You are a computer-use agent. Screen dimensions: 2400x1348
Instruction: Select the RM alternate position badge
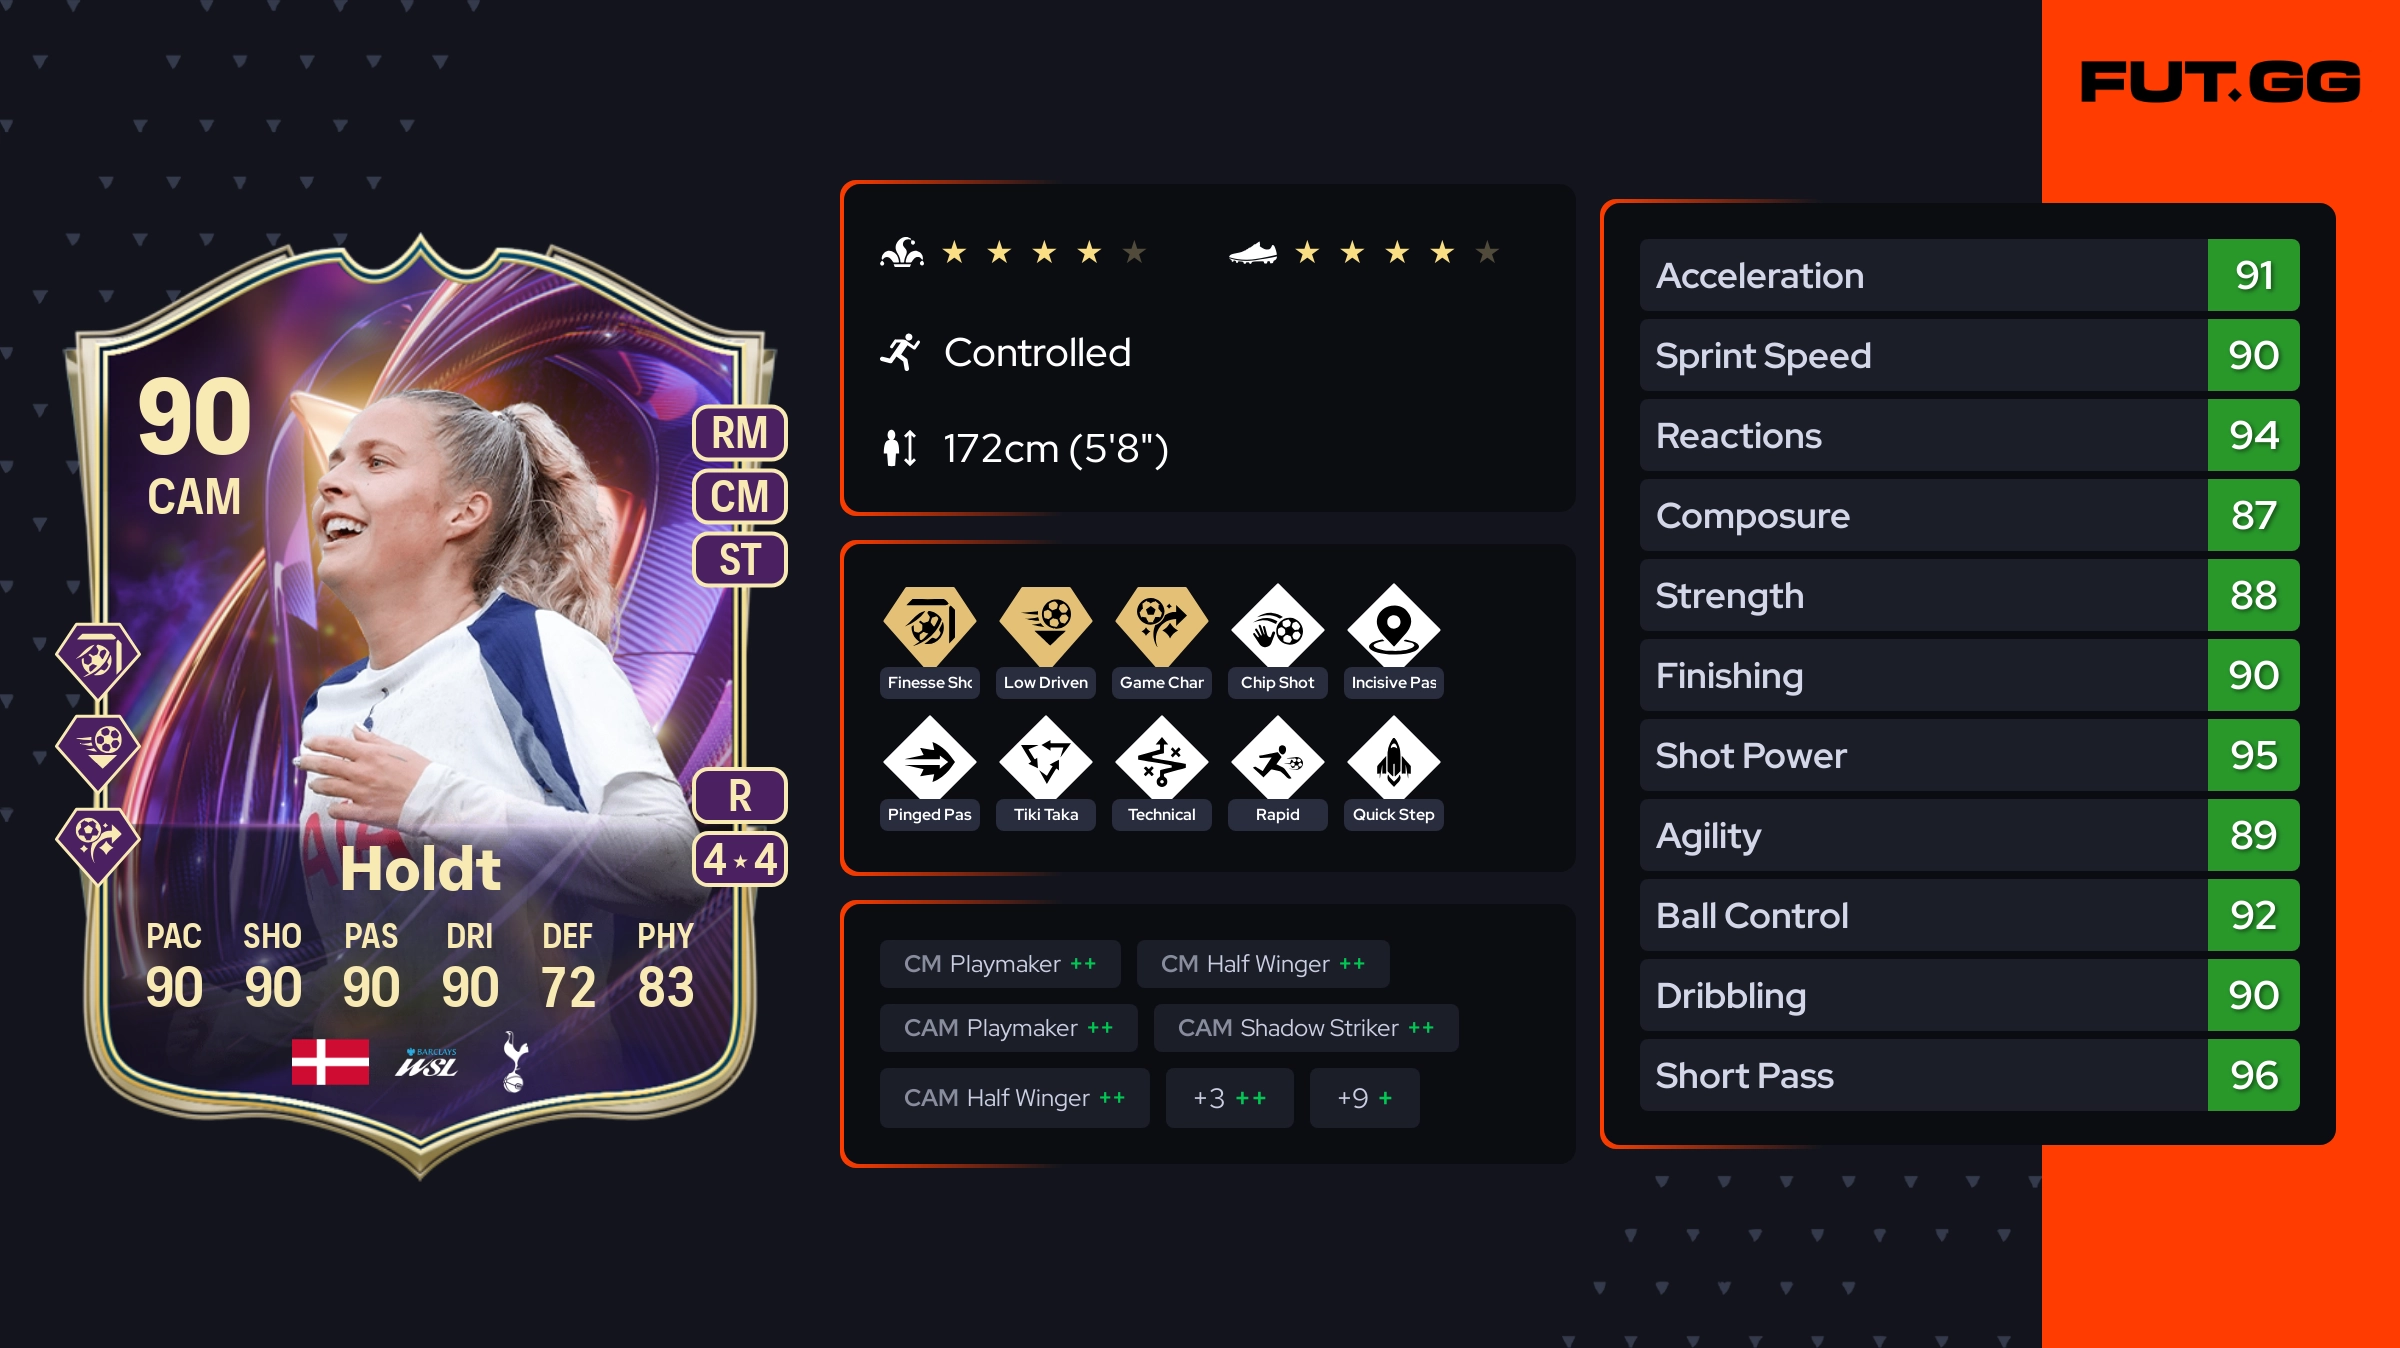(x=740, y=433)
